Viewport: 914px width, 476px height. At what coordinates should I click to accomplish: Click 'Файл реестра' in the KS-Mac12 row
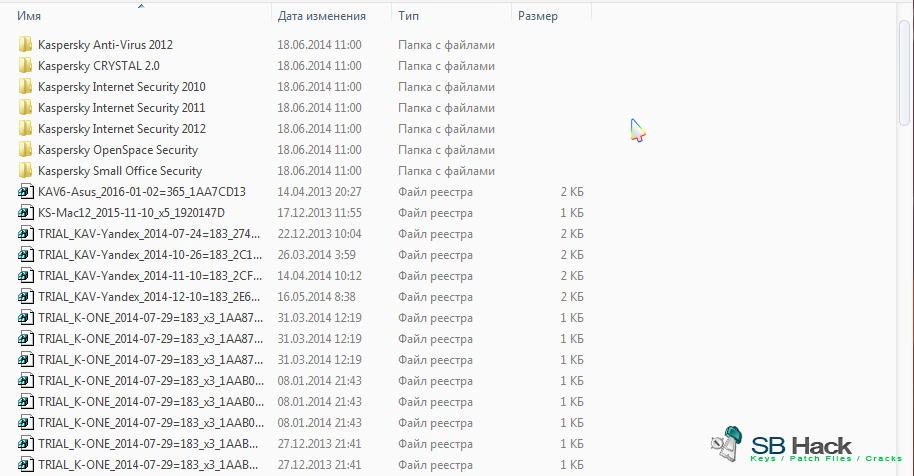tap(435, 213)
